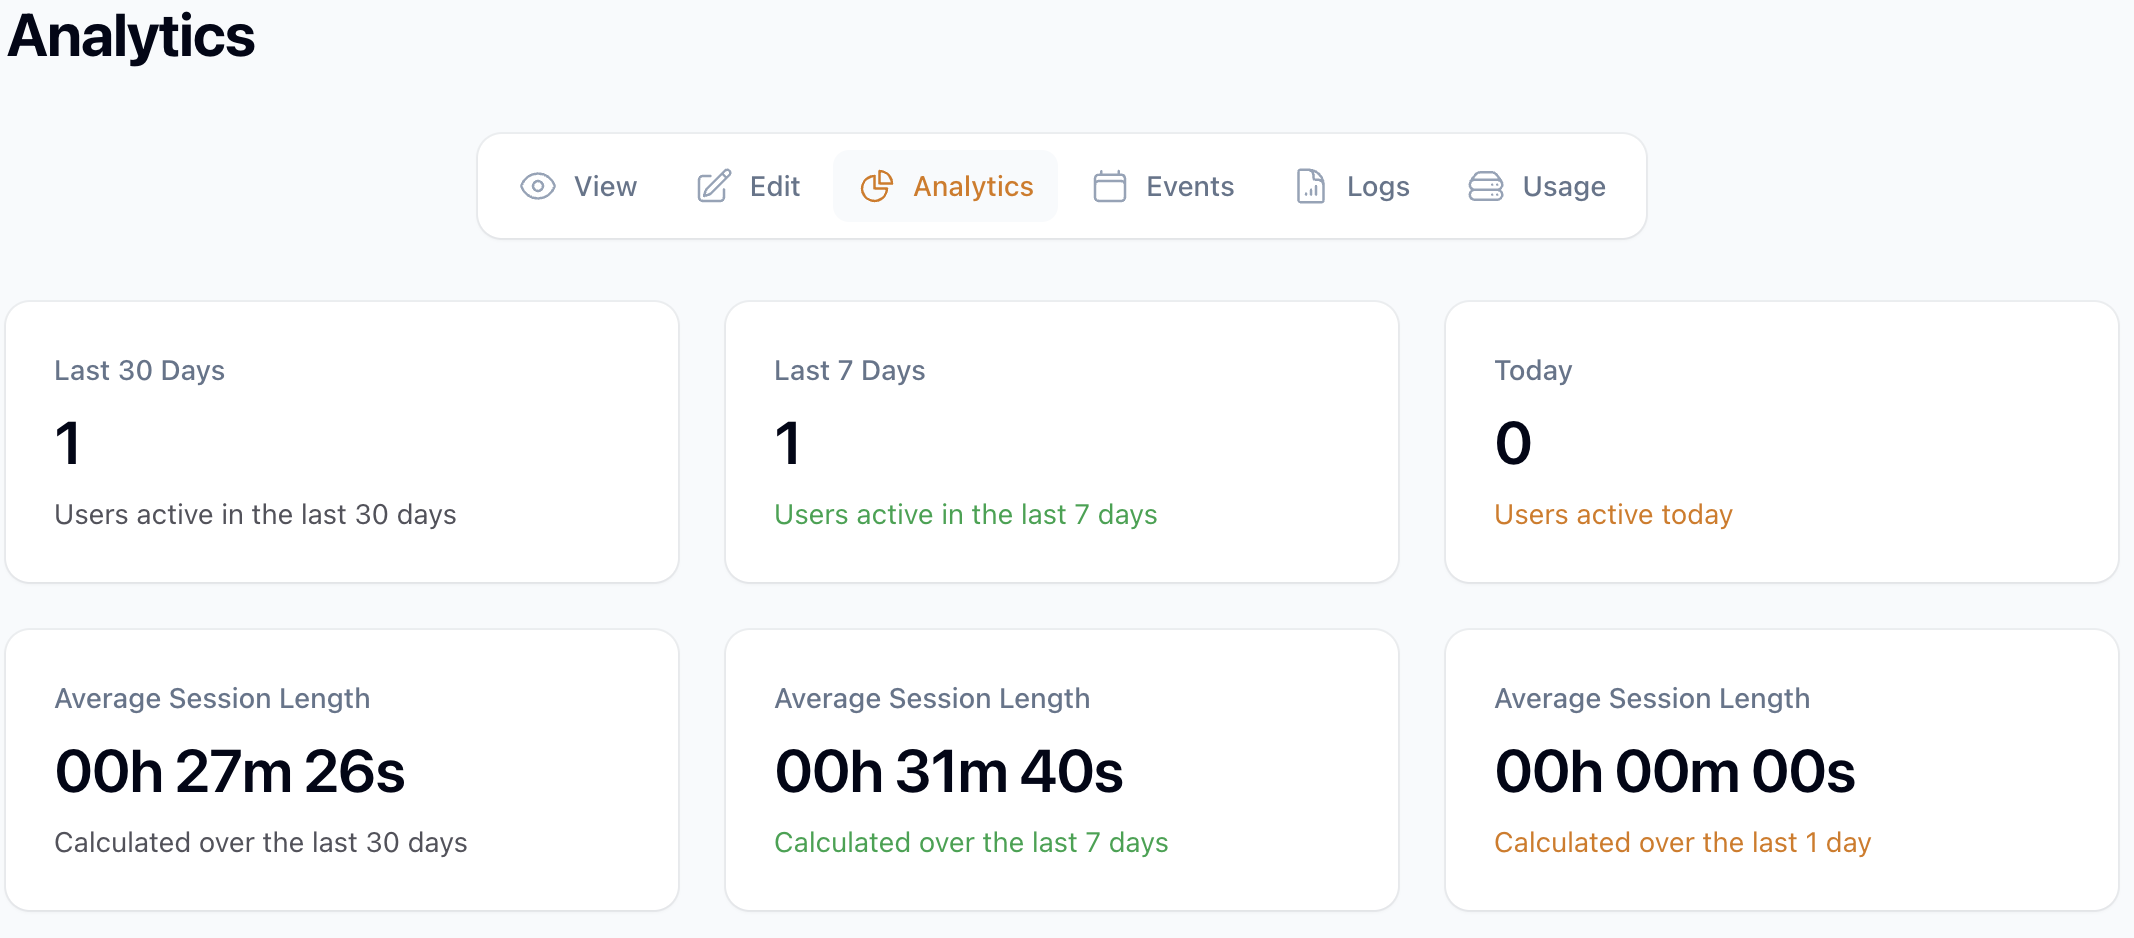Click the calendar icon beside Events
Image resolution: width=2134 pixels, height=938 pixels.
click(x=1109, y=187)
